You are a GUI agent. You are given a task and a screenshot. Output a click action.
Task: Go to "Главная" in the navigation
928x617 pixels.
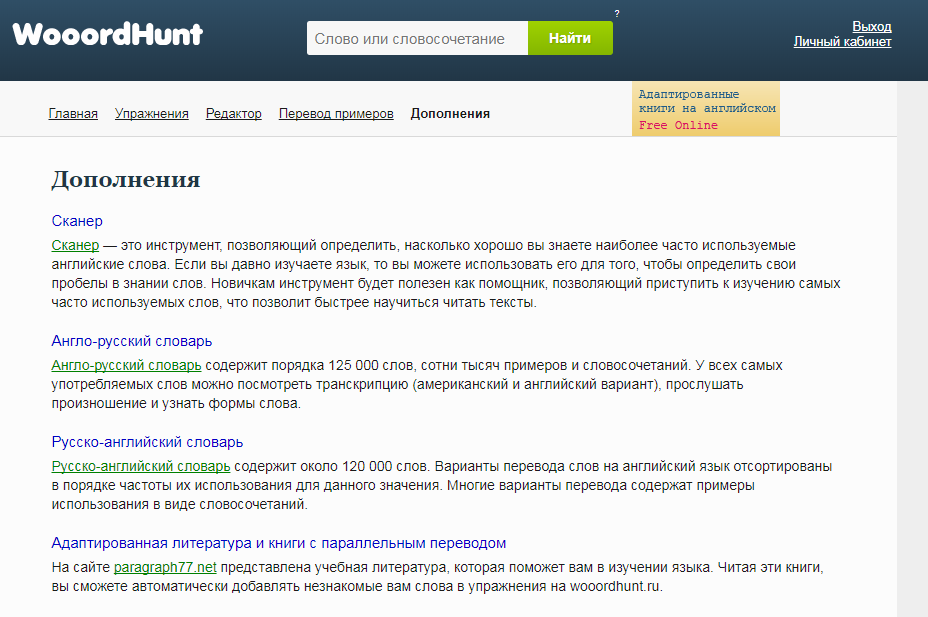pos(73,113)
